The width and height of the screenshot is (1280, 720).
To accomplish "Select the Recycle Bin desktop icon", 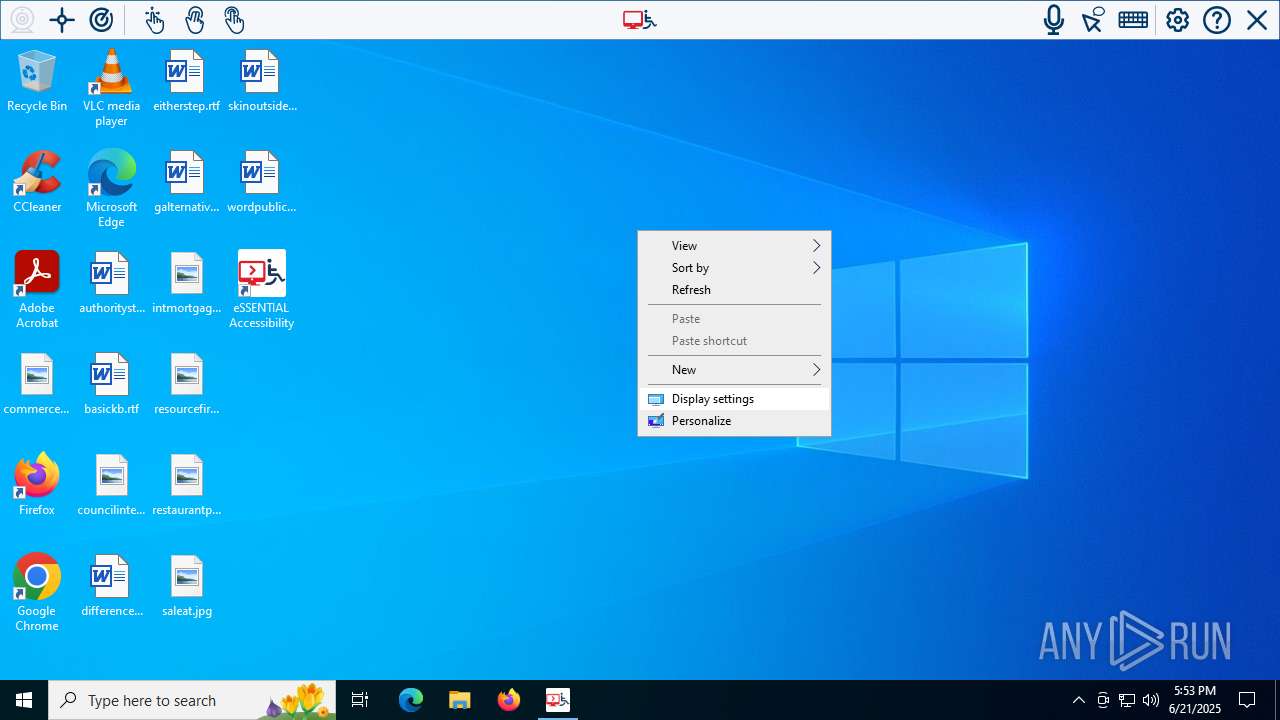I will (x=37, y=81).
